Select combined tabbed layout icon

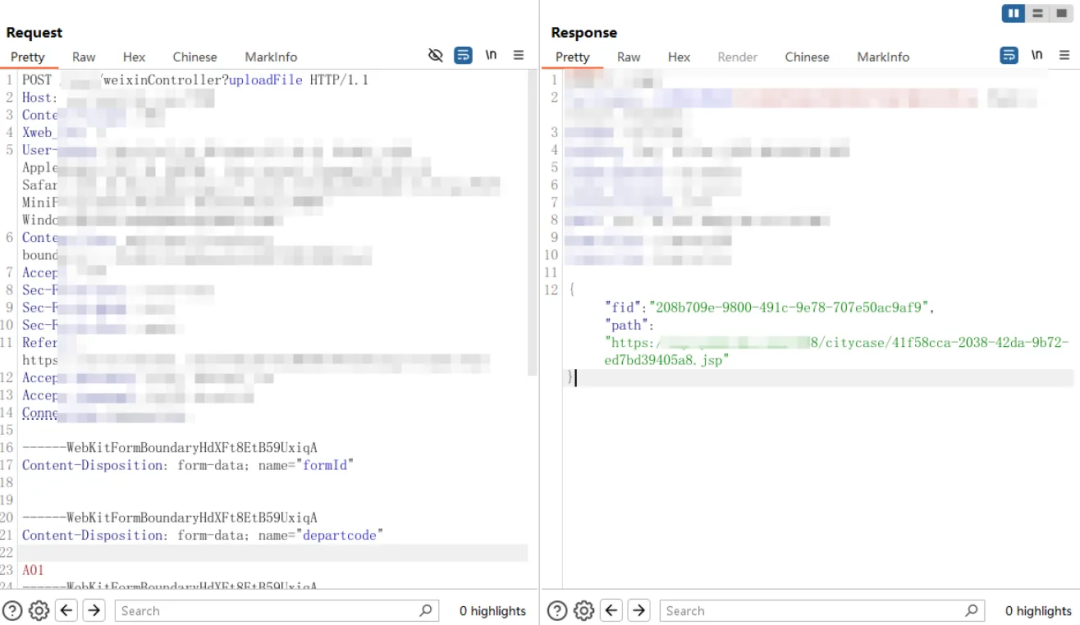point(1060,13)
